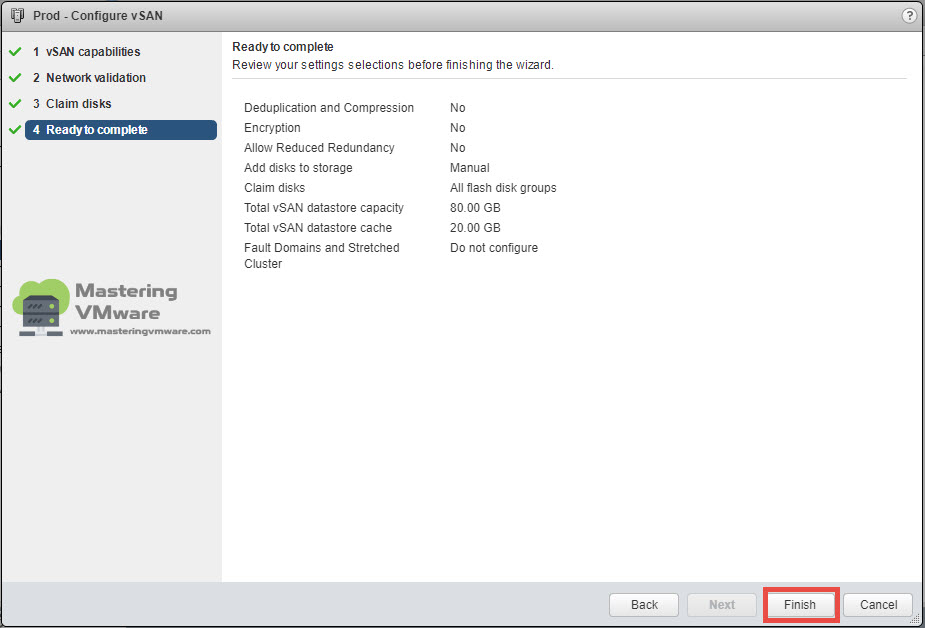The width and height of the screenshot is (925, 628).
Task: Click the green checkmark beside Network validation
Action: [15, 78]
